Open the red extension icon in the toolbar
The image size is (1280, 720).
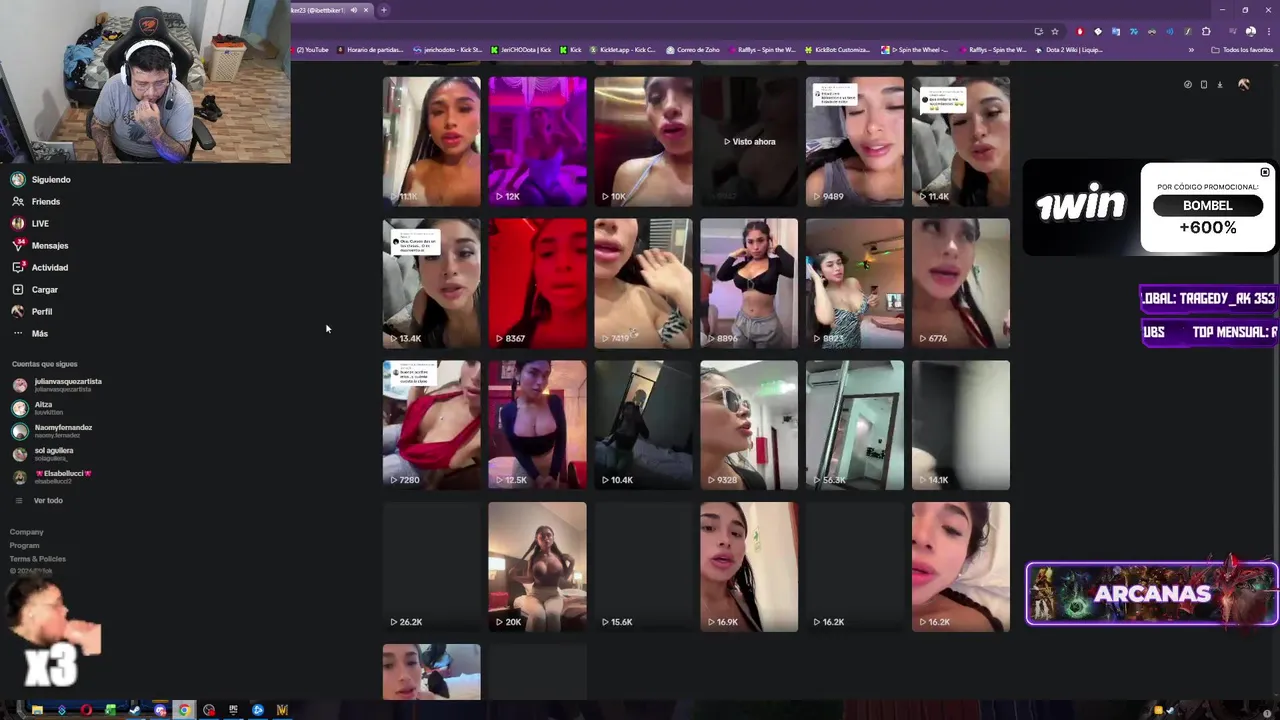(1080, 32)
